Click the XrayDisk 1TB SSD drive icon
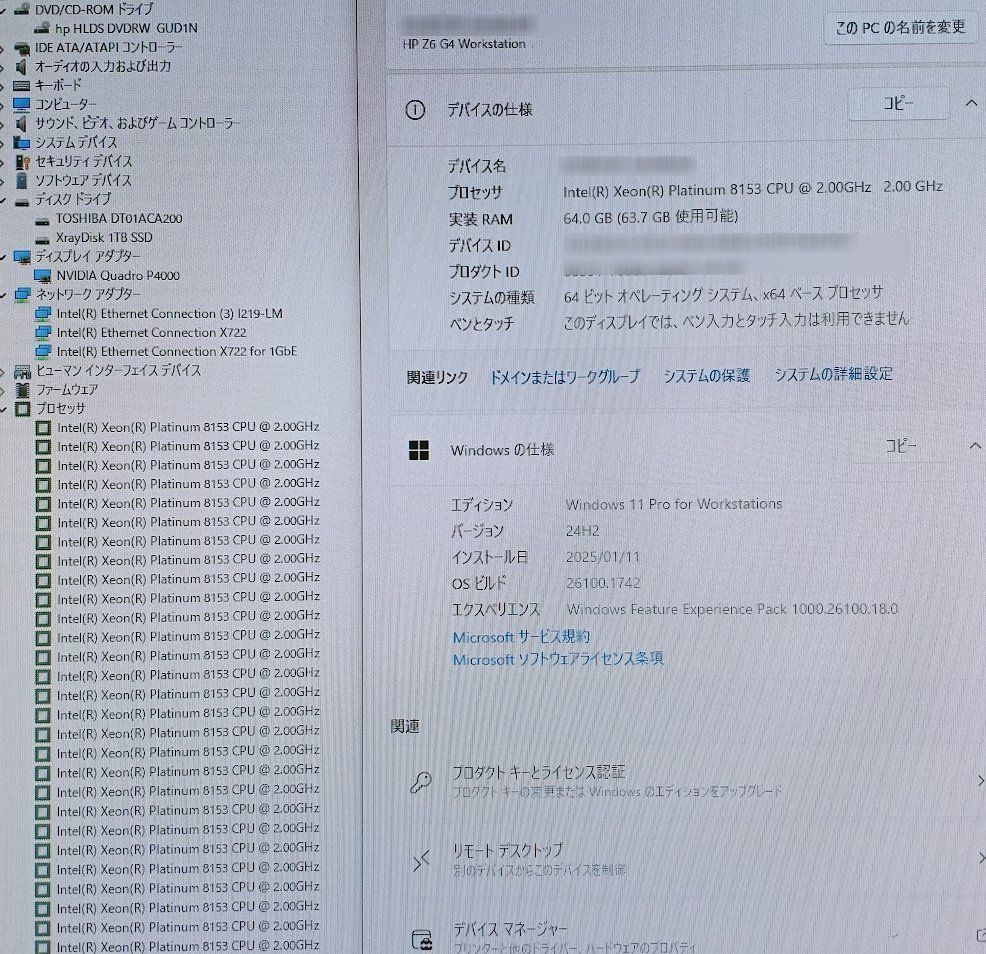Image resolution: width=986 pixels, height=954 pixels. [x=43, y=239]
